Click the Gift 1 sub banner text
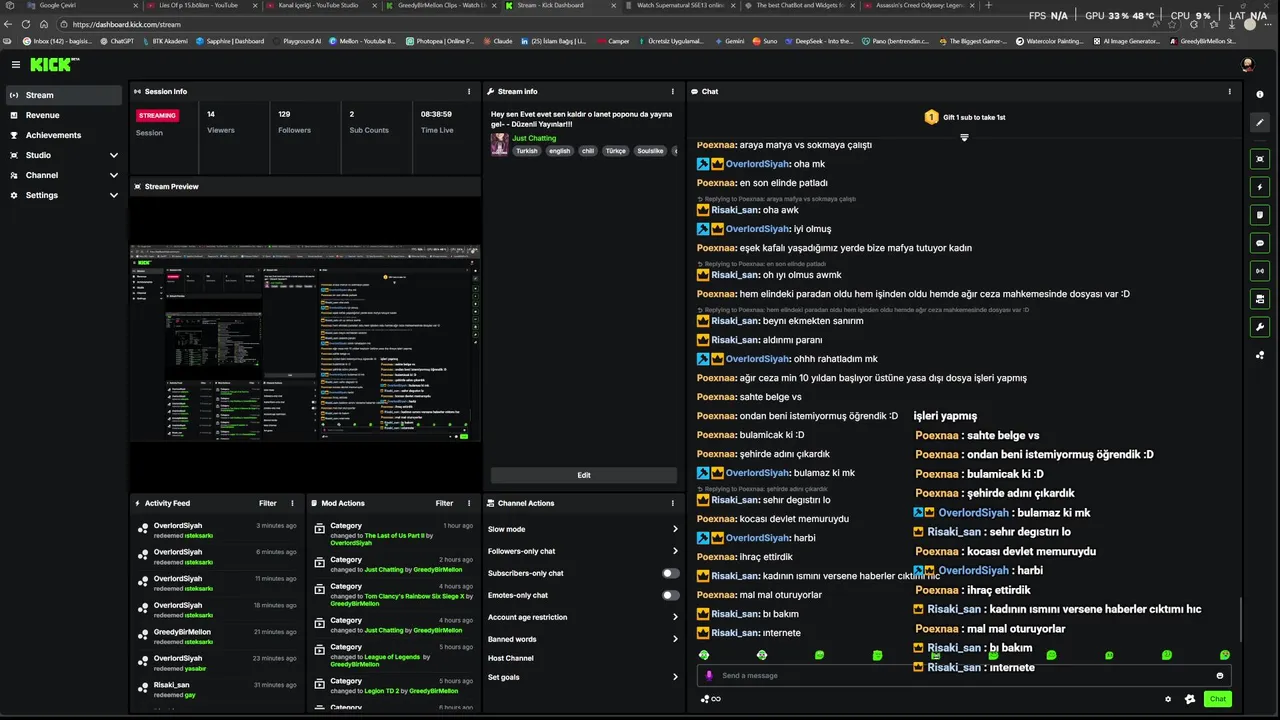 point(972,117)
